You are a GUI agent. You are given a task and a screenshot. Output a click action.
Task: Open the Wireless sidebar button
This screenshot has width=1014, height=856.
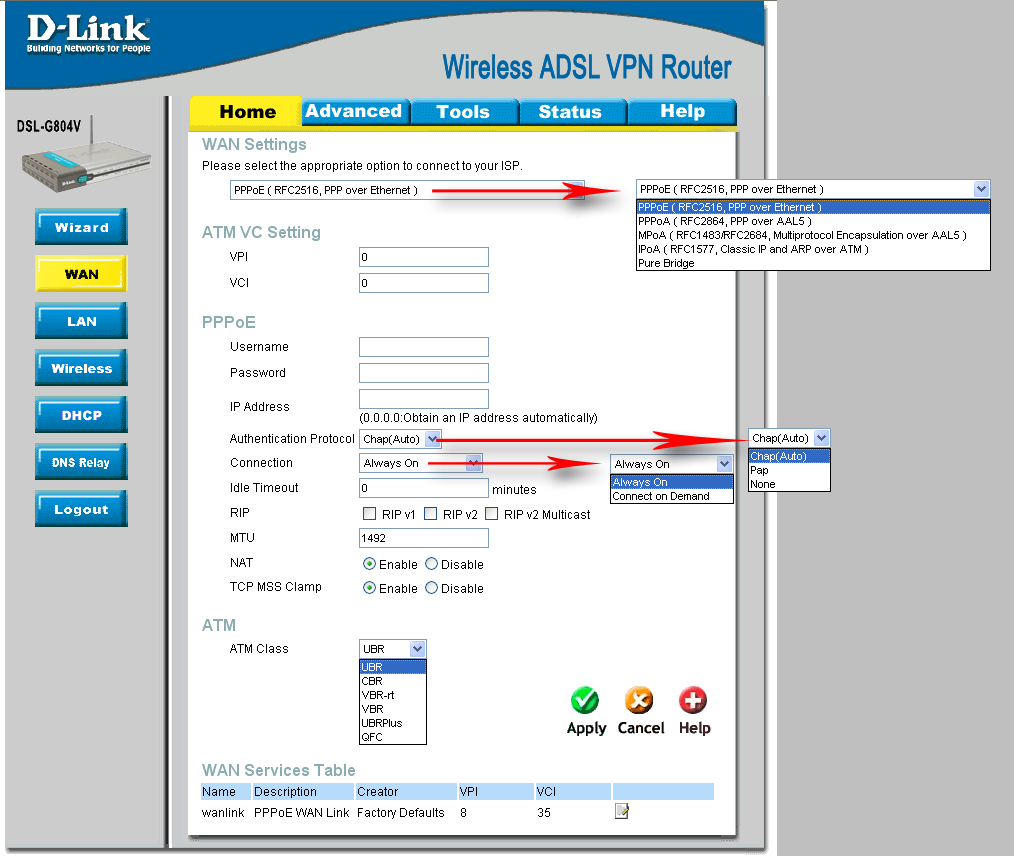pos(81,368)
